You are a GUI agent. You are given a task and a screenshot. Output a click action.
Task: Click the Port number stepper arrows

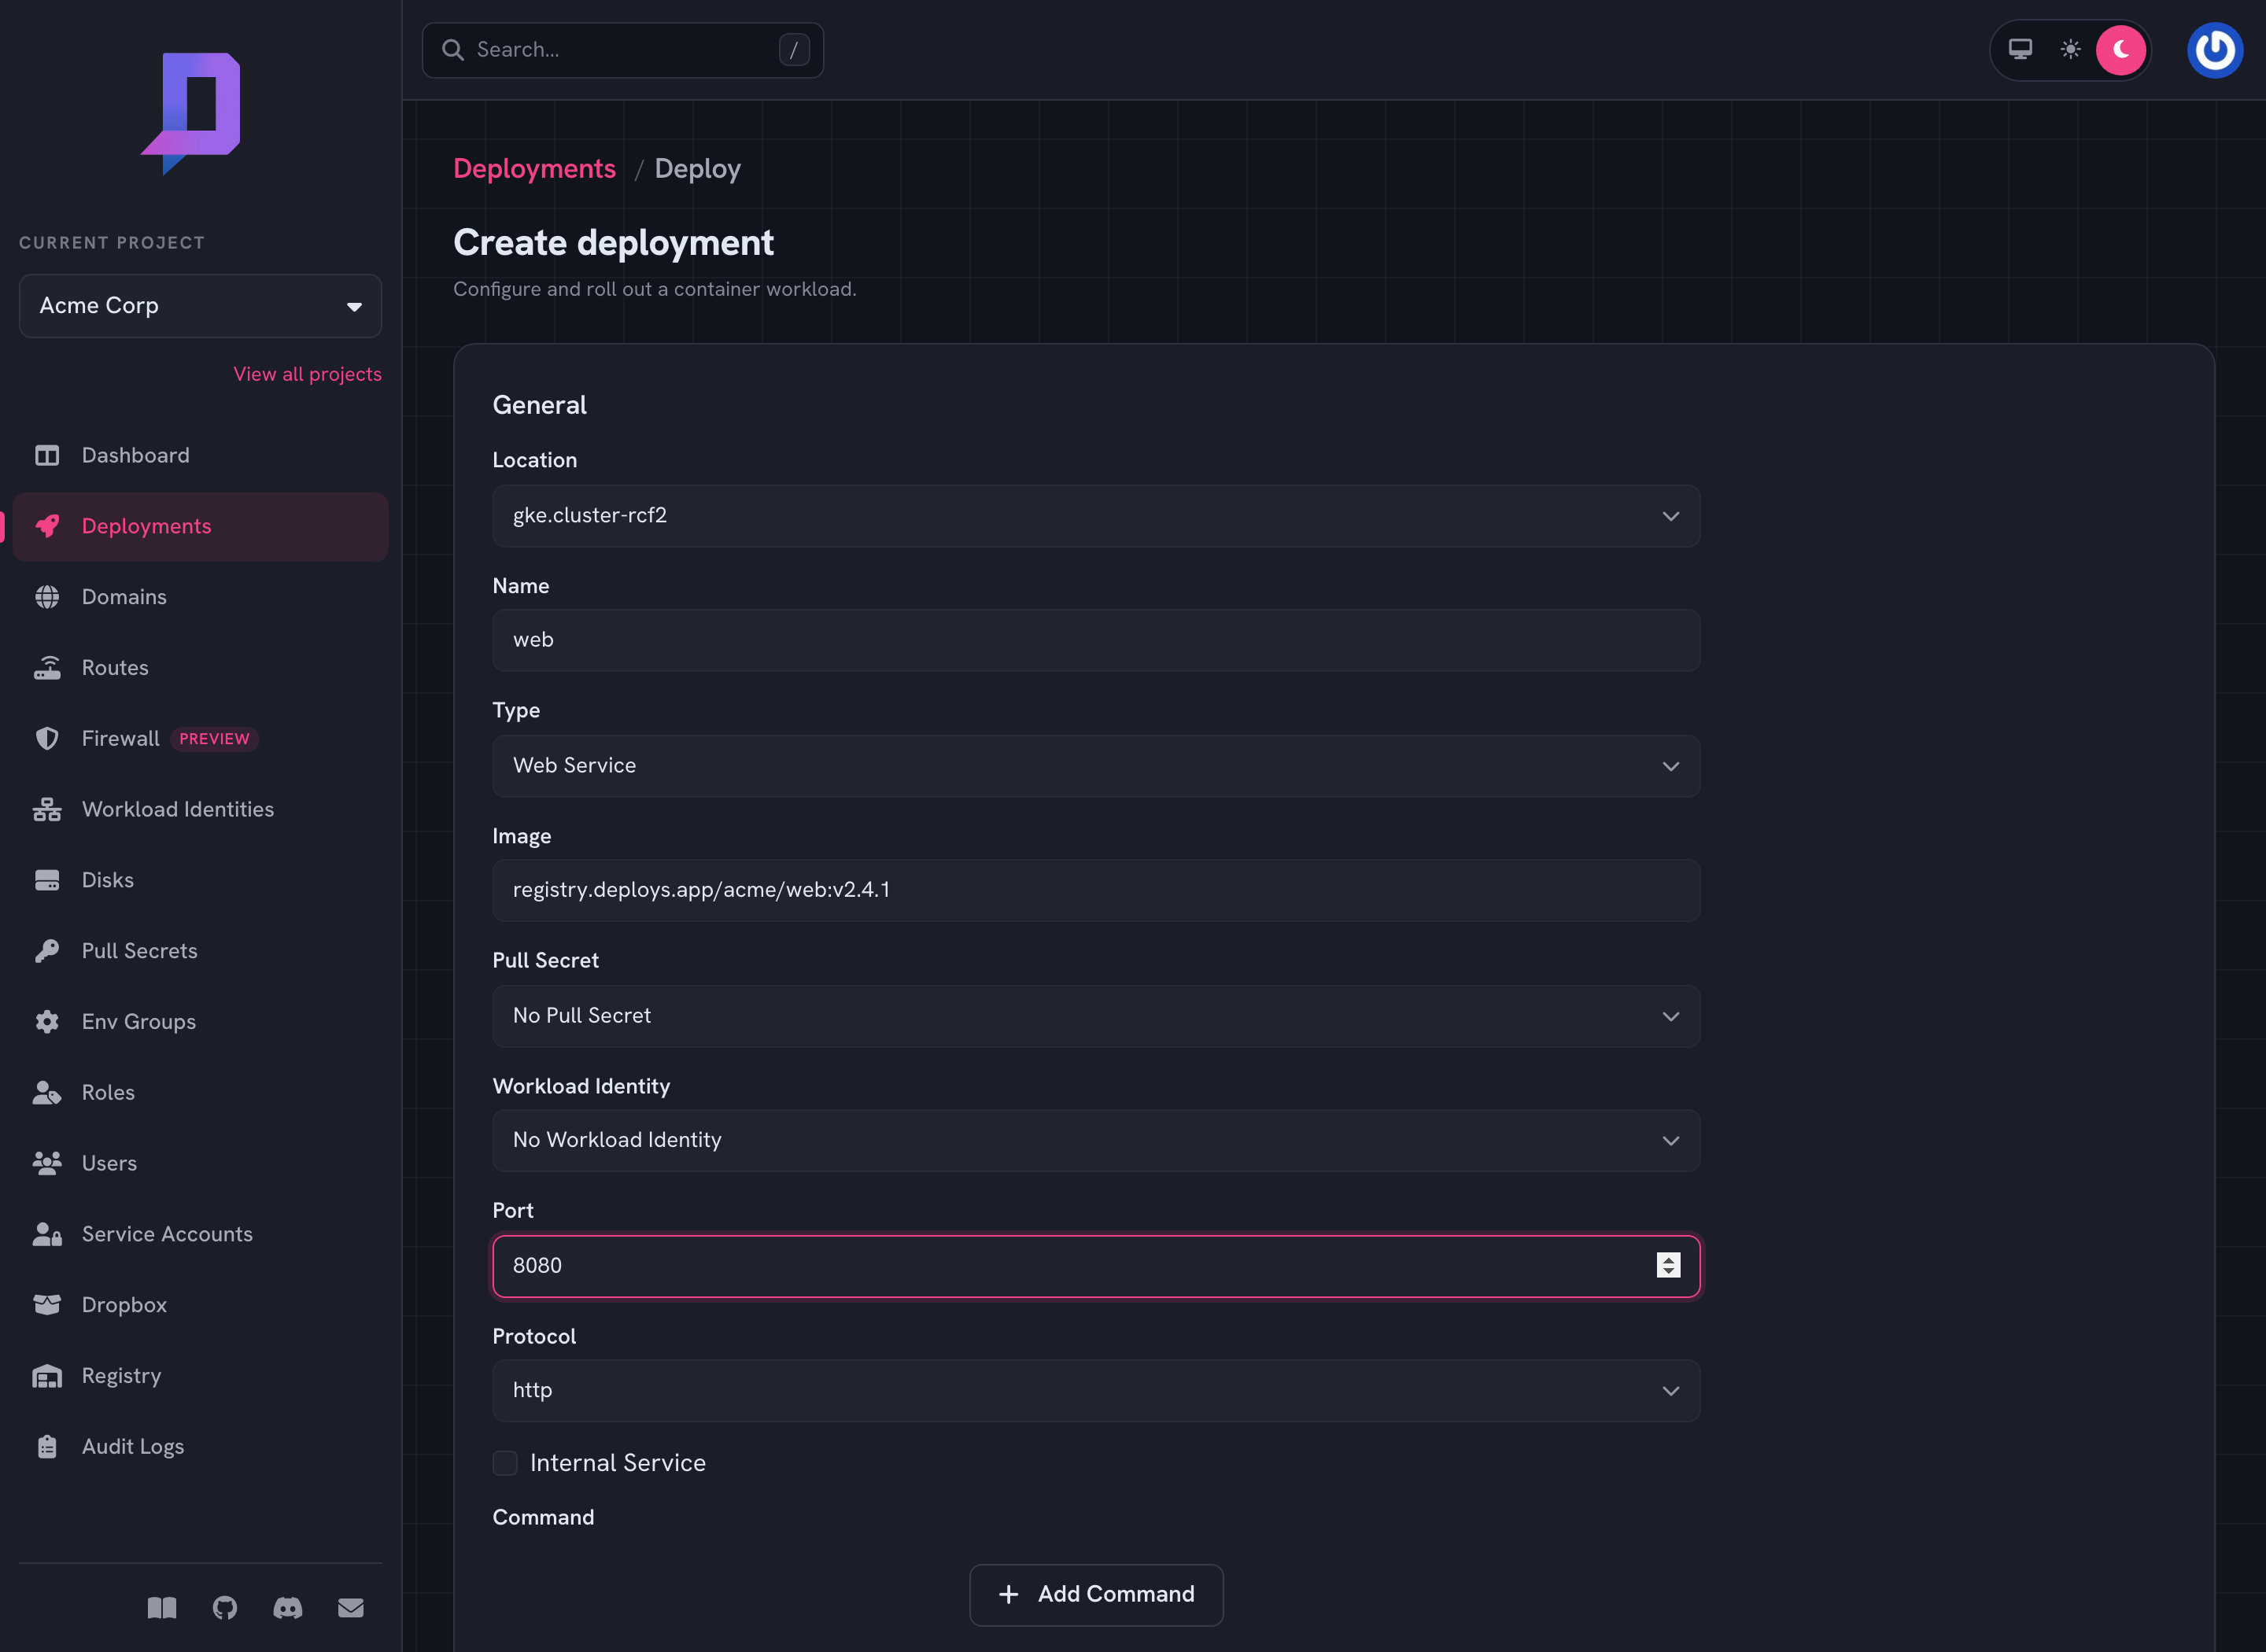click(1668, 1265)
